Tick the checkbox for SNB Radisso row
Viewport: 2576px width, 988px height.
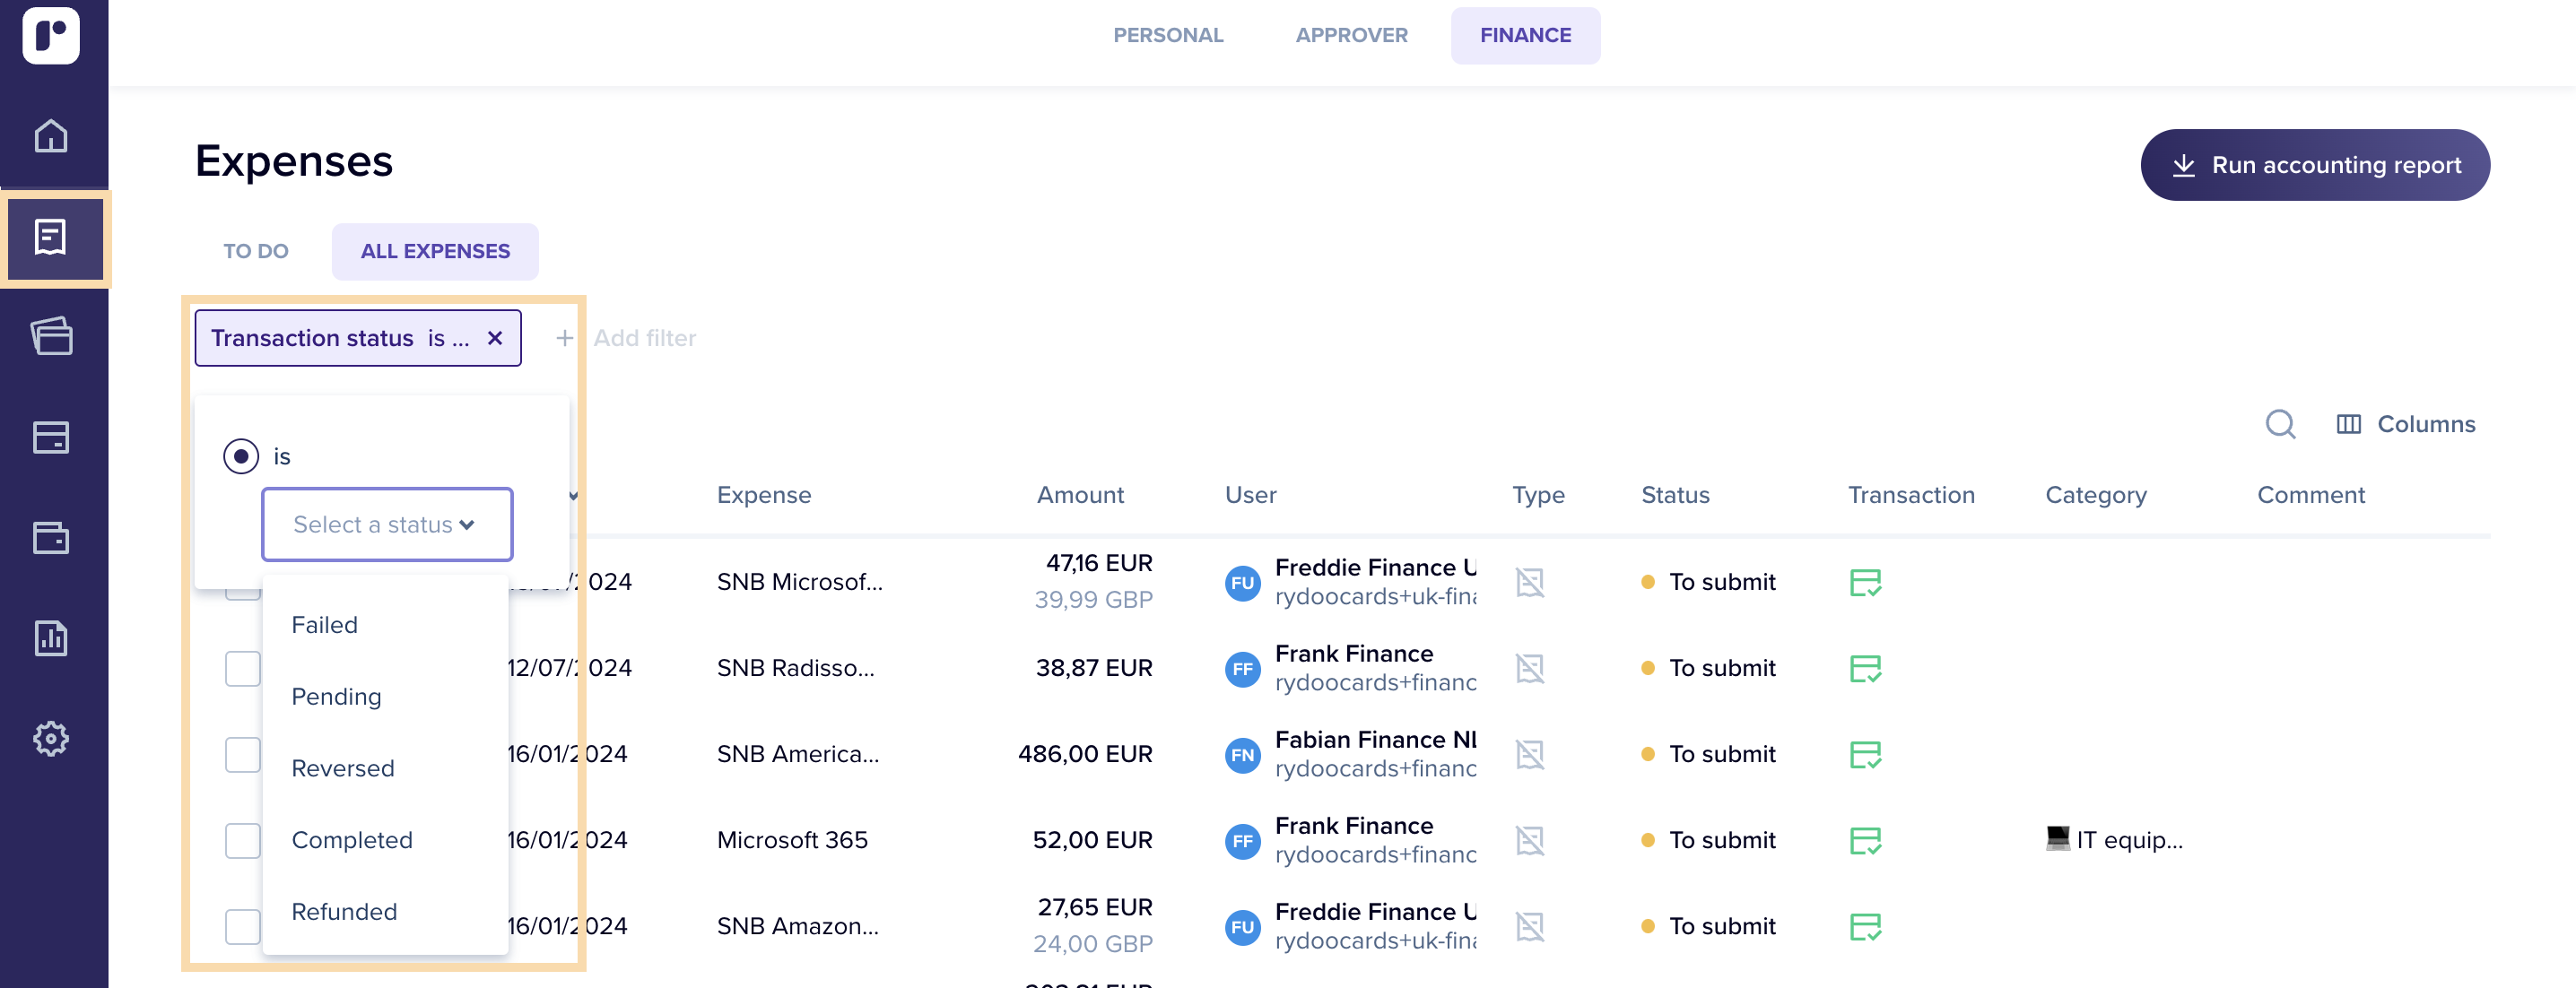[x=243, y=668]
